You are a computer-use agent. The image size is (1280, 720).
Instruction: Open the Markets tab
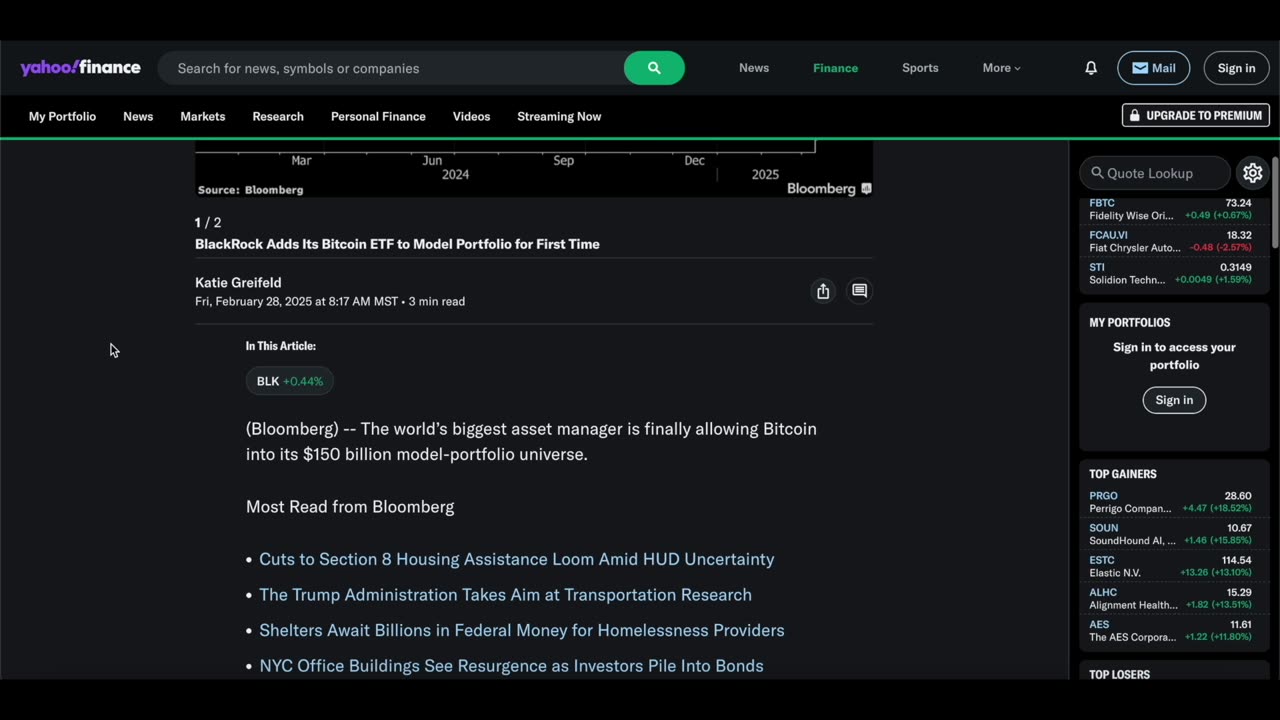click(203, 116)
